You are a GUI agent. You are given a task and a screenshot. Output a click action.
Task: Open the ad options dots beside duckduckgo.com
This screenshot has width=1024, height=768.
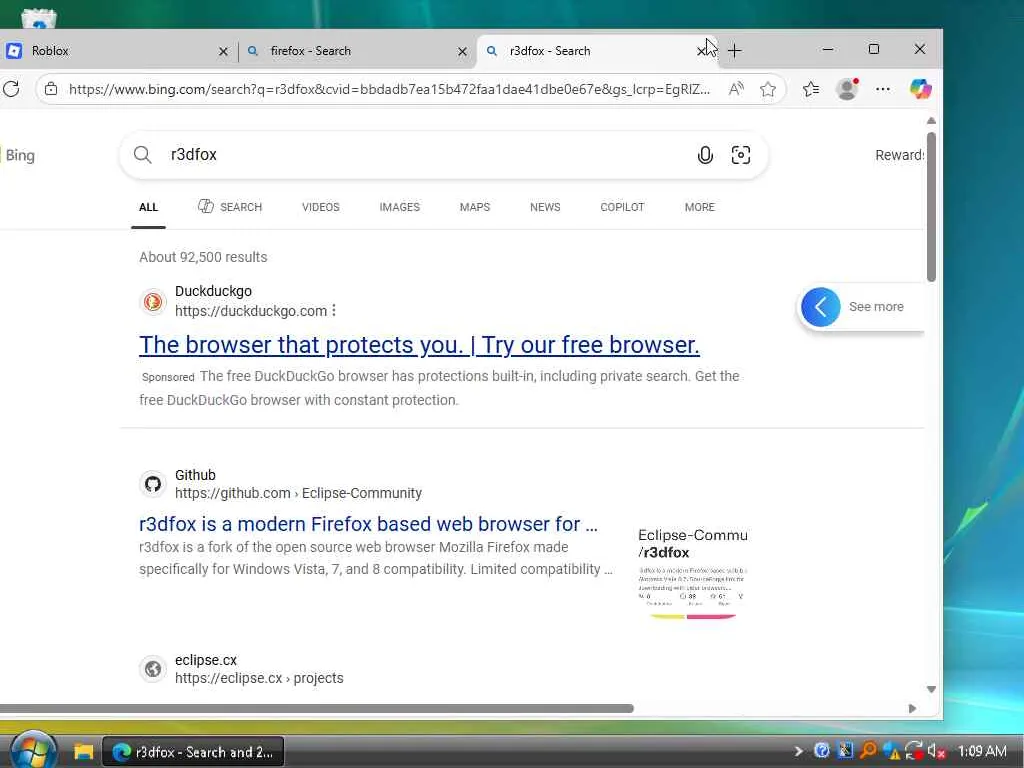[x=334, y=310]
